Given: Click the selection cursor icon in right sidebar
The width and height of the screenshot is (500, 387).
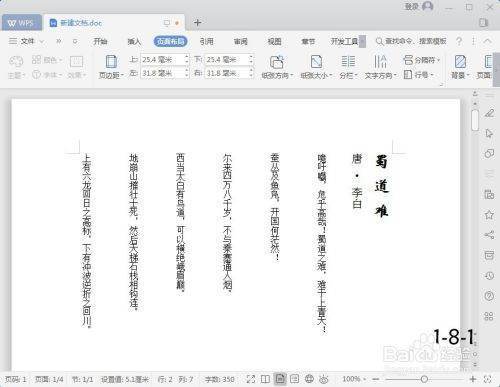Looking at the screenshot, I should [489, 133].
